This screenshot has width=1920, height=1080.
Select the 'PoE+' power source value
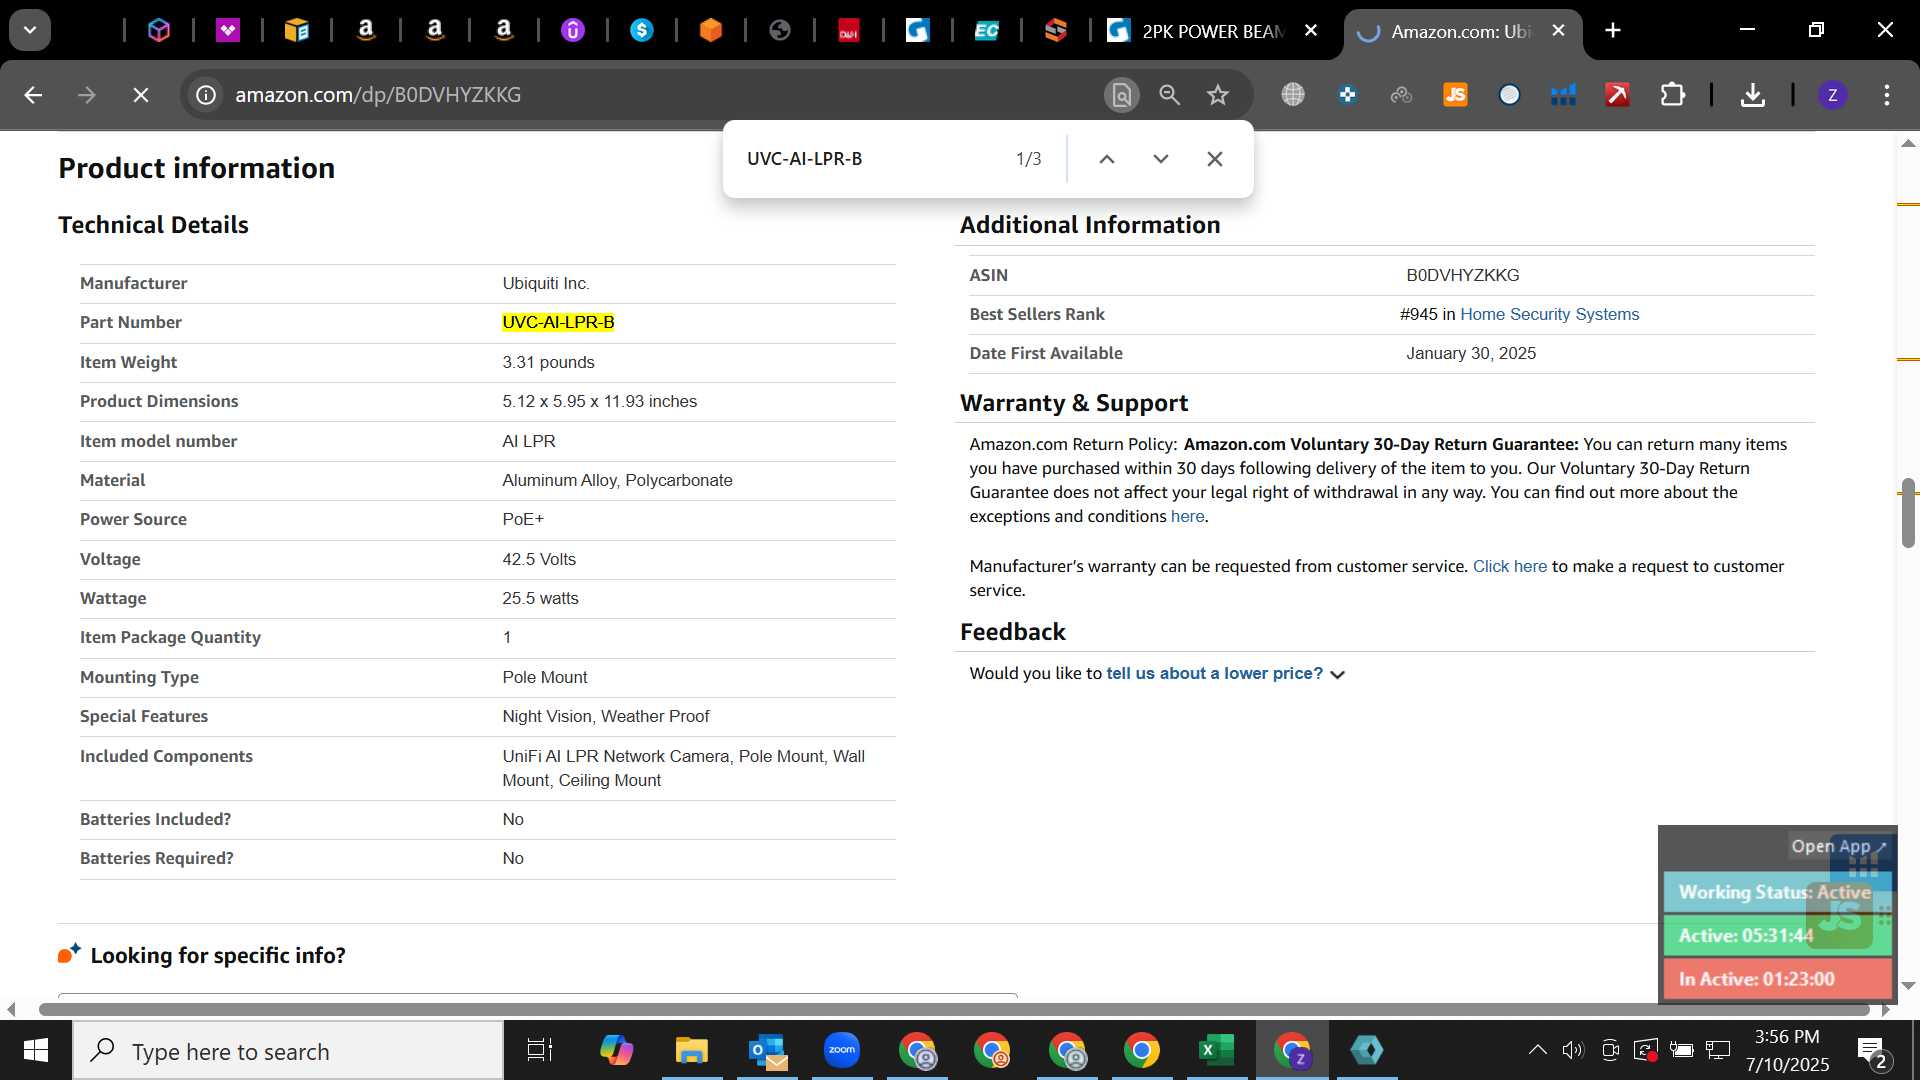[x=523, y=519]
